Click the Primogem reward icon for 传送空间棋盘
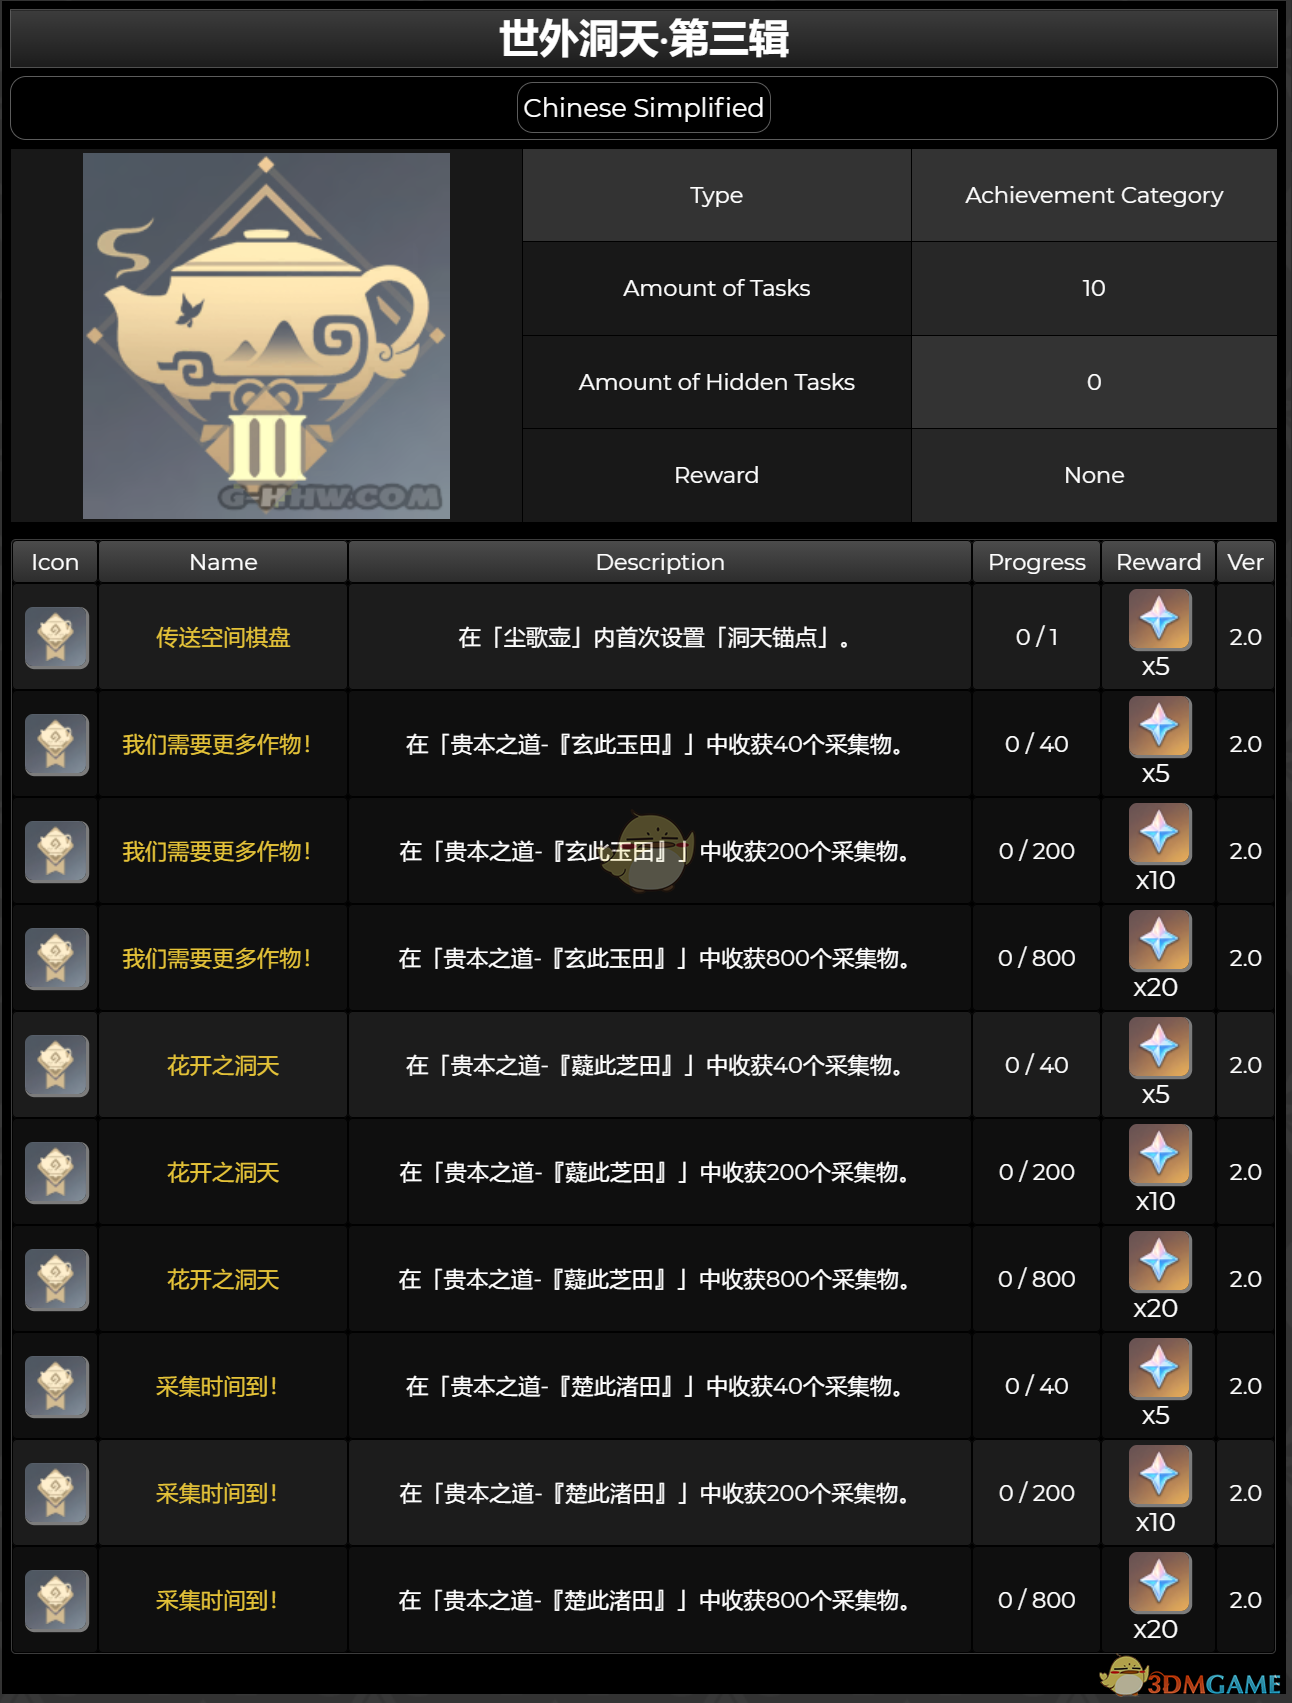The image size is (1292, 1703). click(1160, 620)
